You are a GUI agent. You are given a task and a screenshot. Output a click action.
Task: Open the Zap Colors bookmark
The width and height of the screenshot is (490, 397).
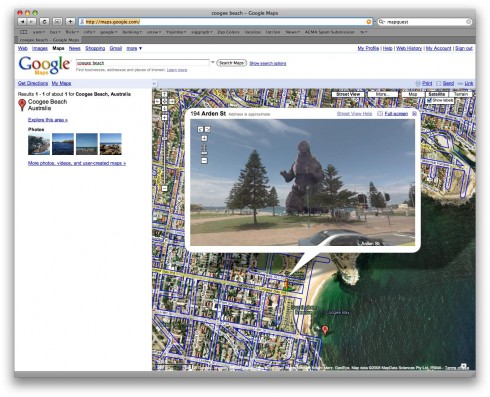coord(228,32)
